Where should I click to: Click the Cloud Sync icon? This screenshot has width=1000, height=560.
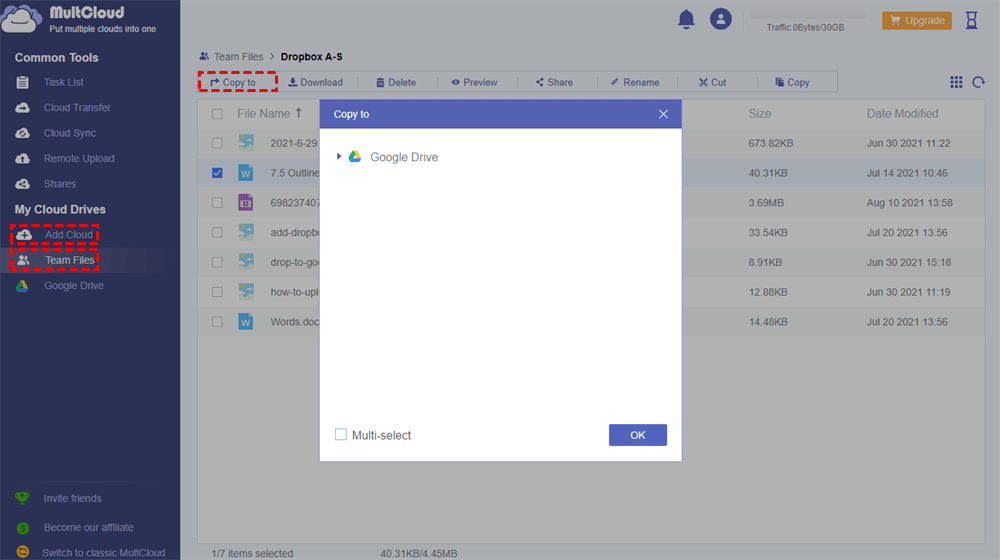pos(22,133)
